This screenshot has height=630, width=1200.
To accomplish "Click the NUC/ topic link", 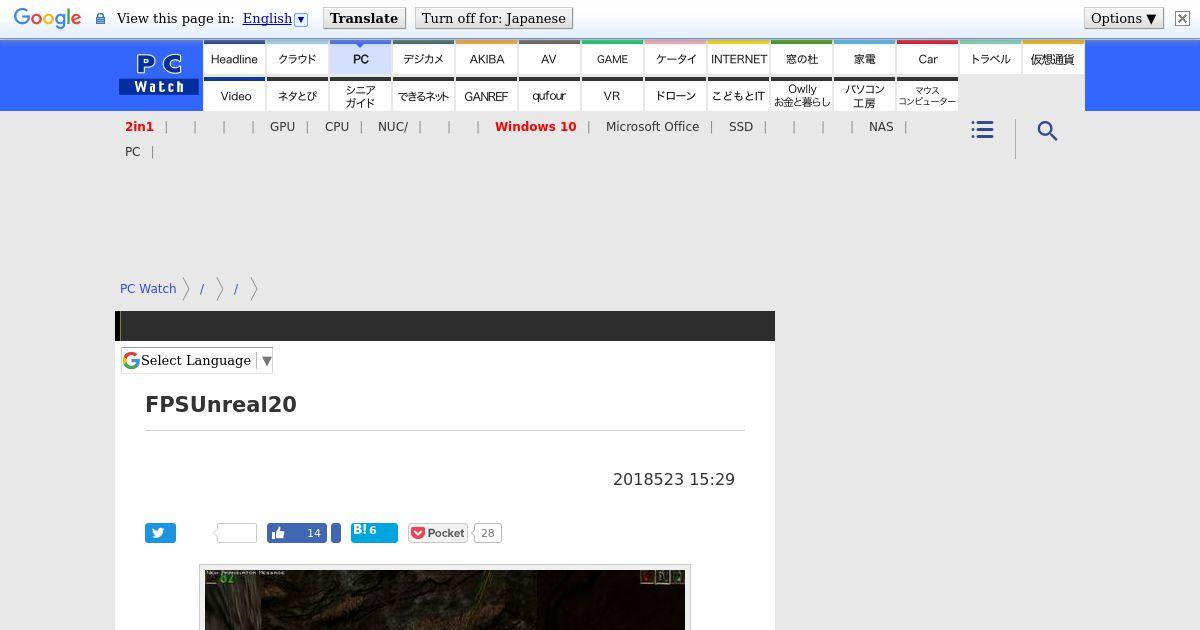I will 393,127.
